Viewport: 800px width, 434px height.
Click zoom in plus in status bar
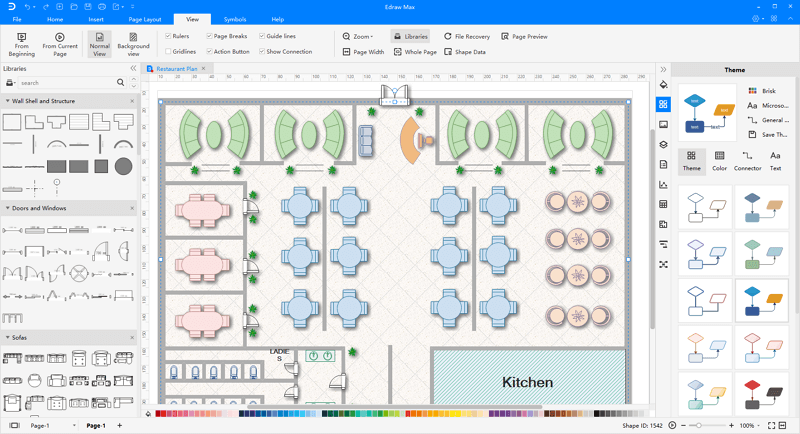731,425
